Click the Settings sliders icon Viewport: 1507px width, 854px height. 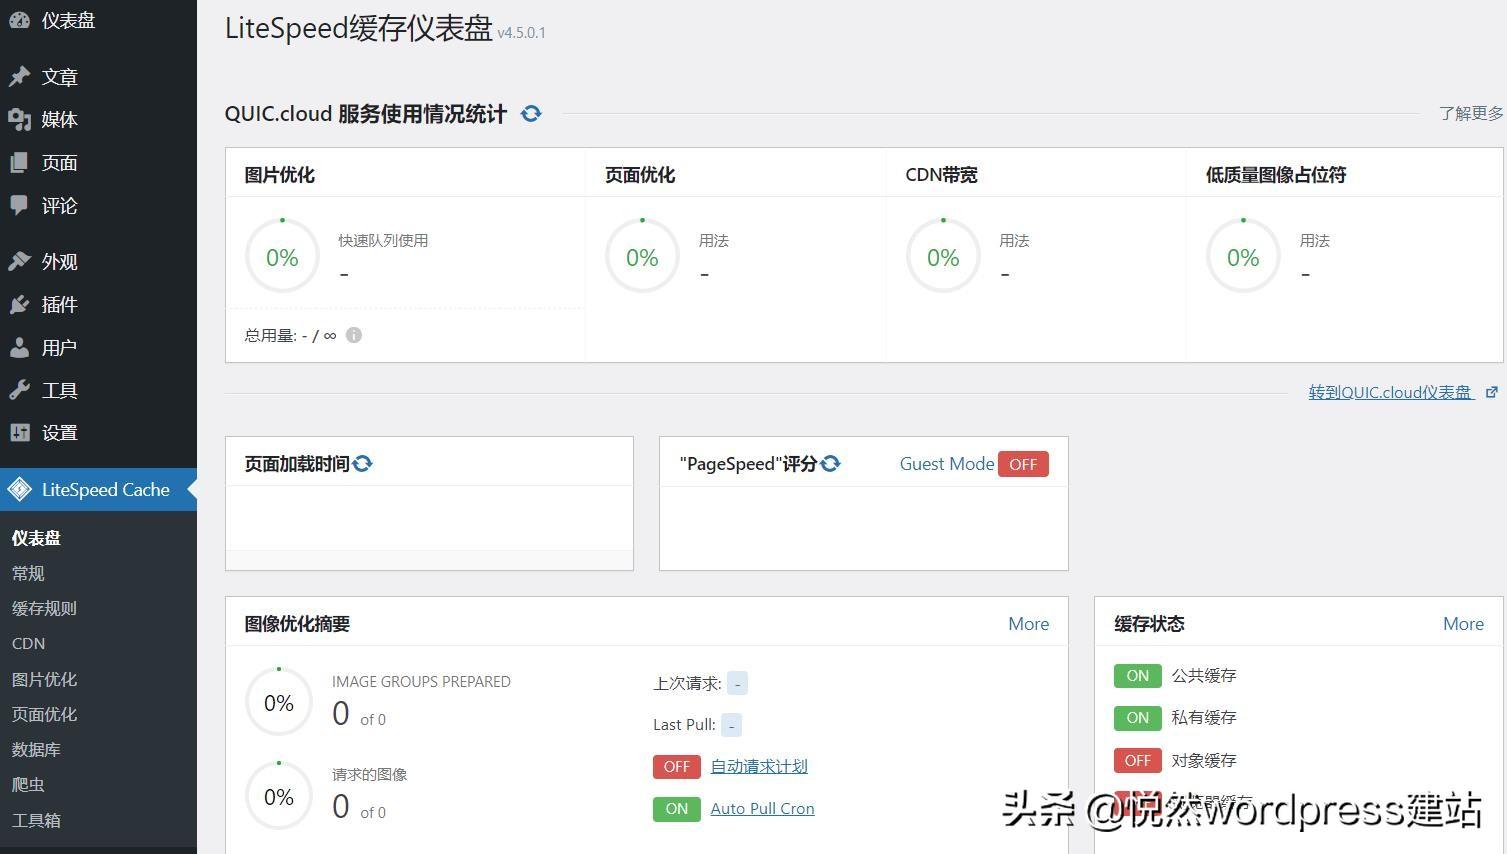[19, 432]
